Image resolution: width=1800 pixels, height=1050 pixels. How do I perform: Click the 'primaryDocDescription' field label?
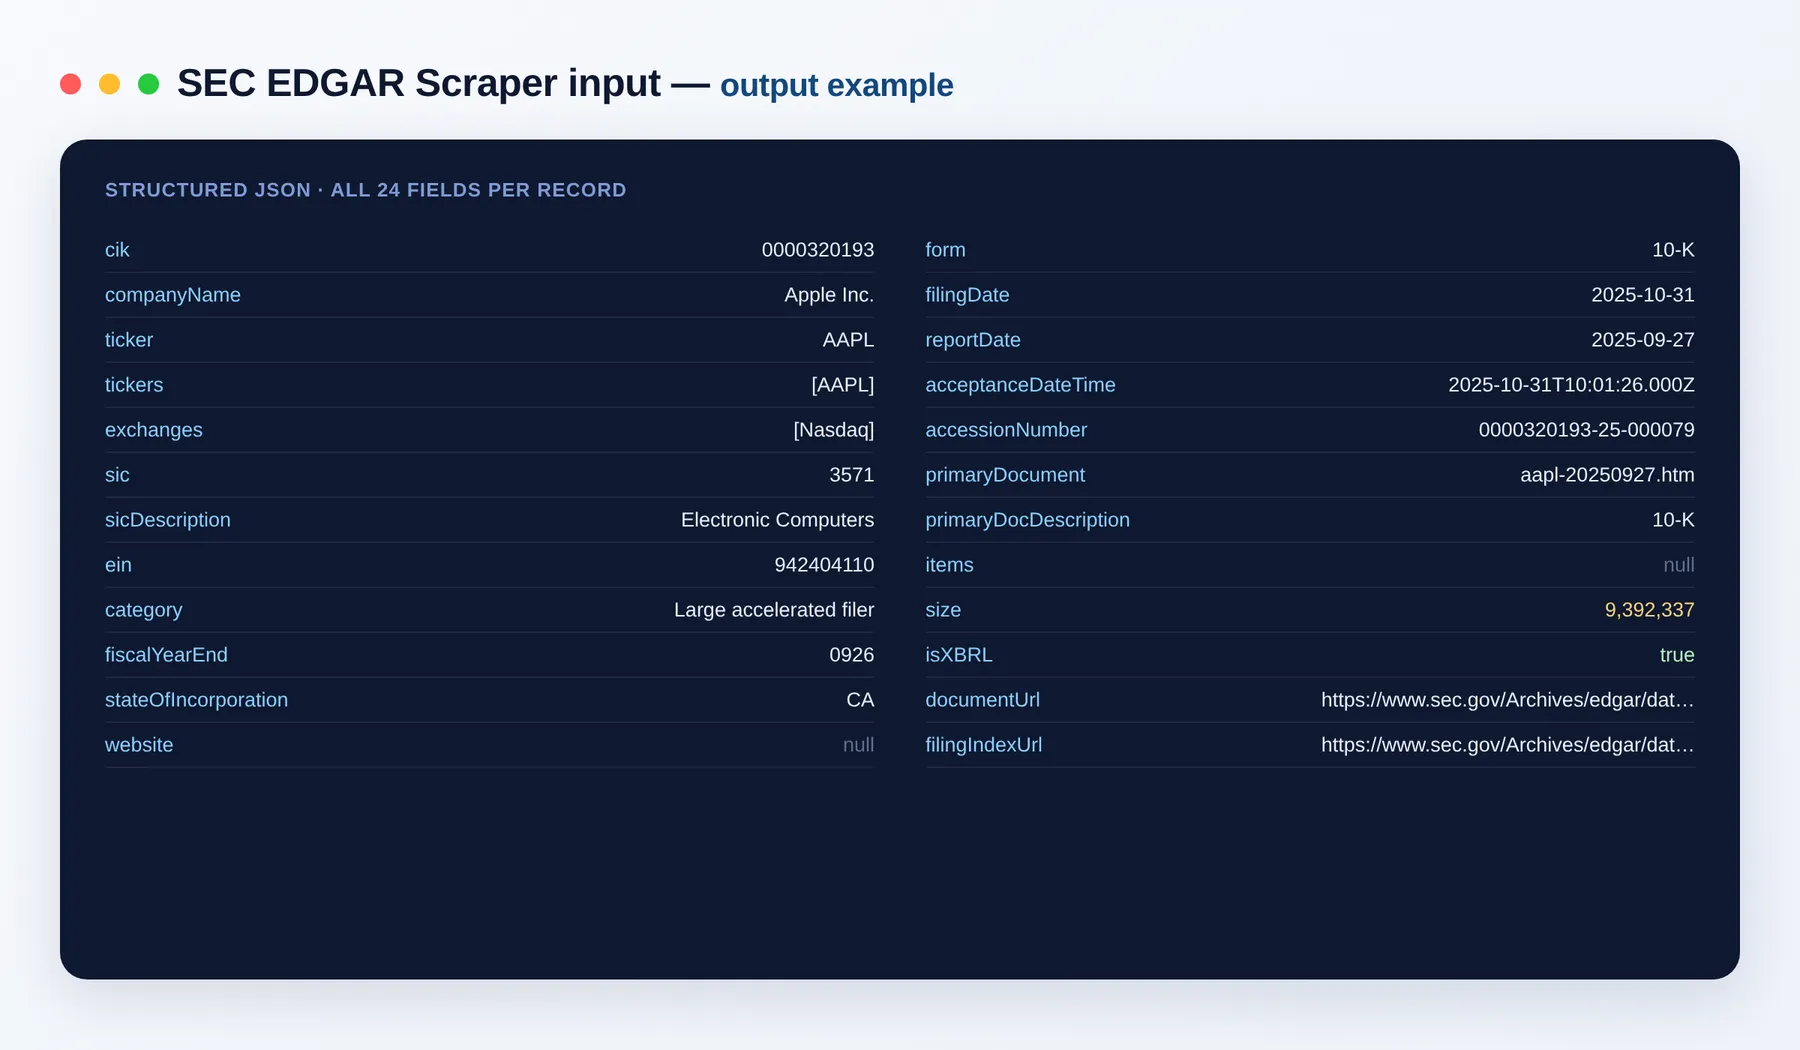pyautogui.click(x=1027, y=520)
